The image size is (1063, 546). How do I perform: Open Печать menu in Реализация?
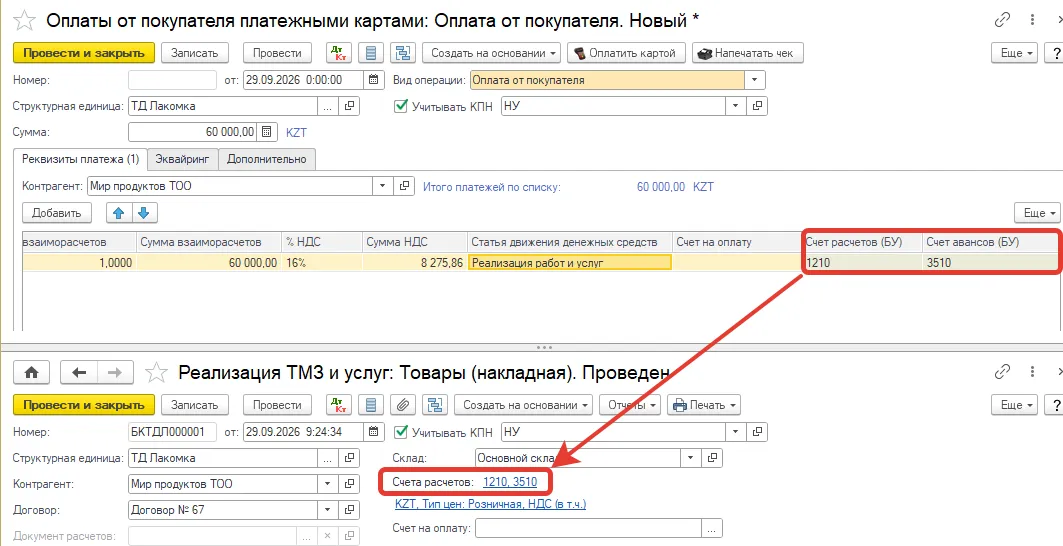(704, 405)
